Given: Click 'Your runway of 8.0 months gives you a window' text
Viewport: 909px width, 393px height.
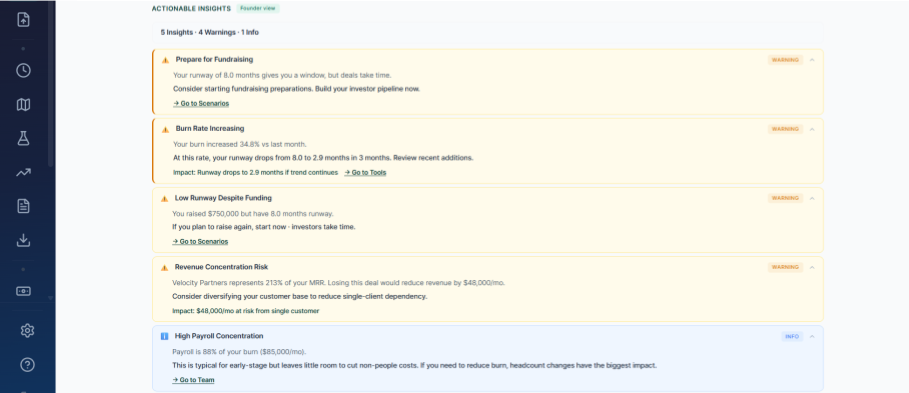Looking at the screenshot, I should click(282, 75).
